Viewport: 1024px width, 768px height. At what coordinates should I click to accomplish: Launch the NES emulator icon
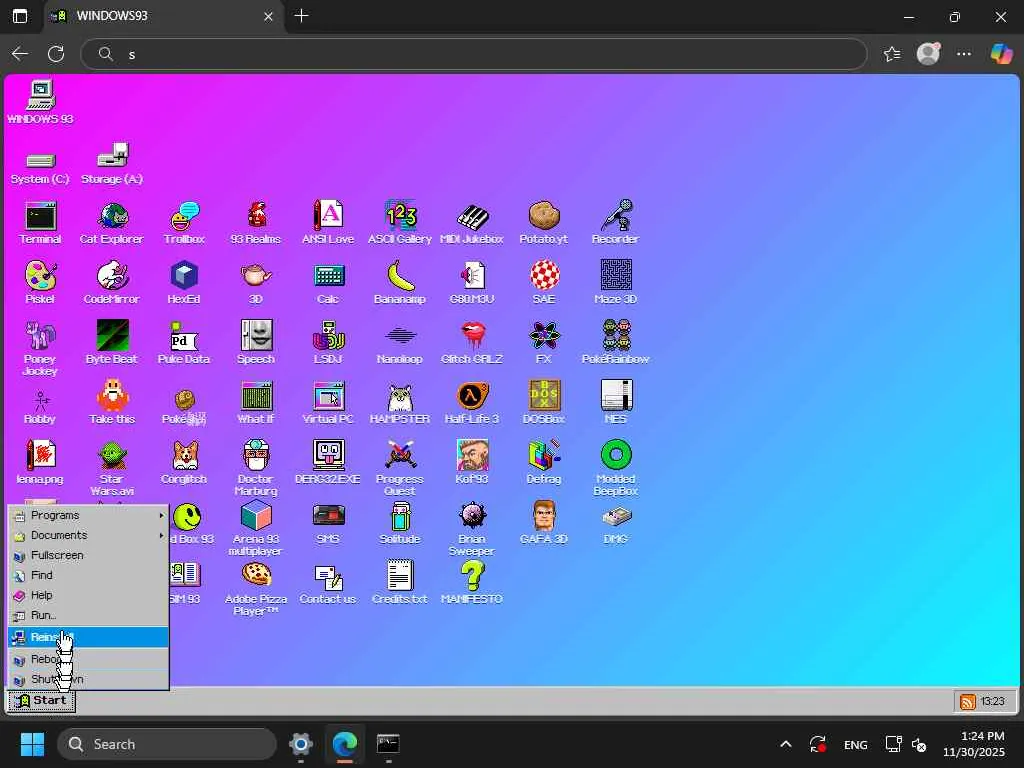(x=615, y=403)
